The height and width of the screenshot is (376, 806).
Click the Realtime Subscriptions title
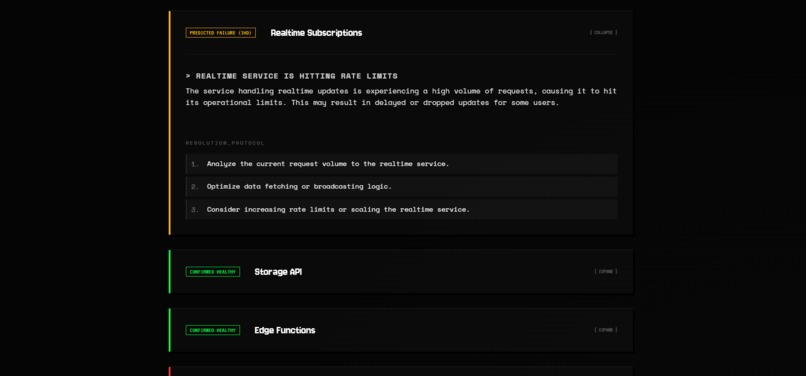click(x=316, y=33)
